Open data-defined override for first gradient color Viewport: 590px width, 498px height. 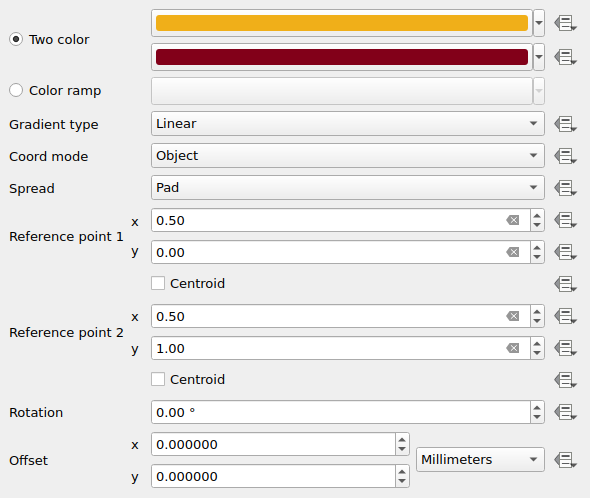click(565, 23)
